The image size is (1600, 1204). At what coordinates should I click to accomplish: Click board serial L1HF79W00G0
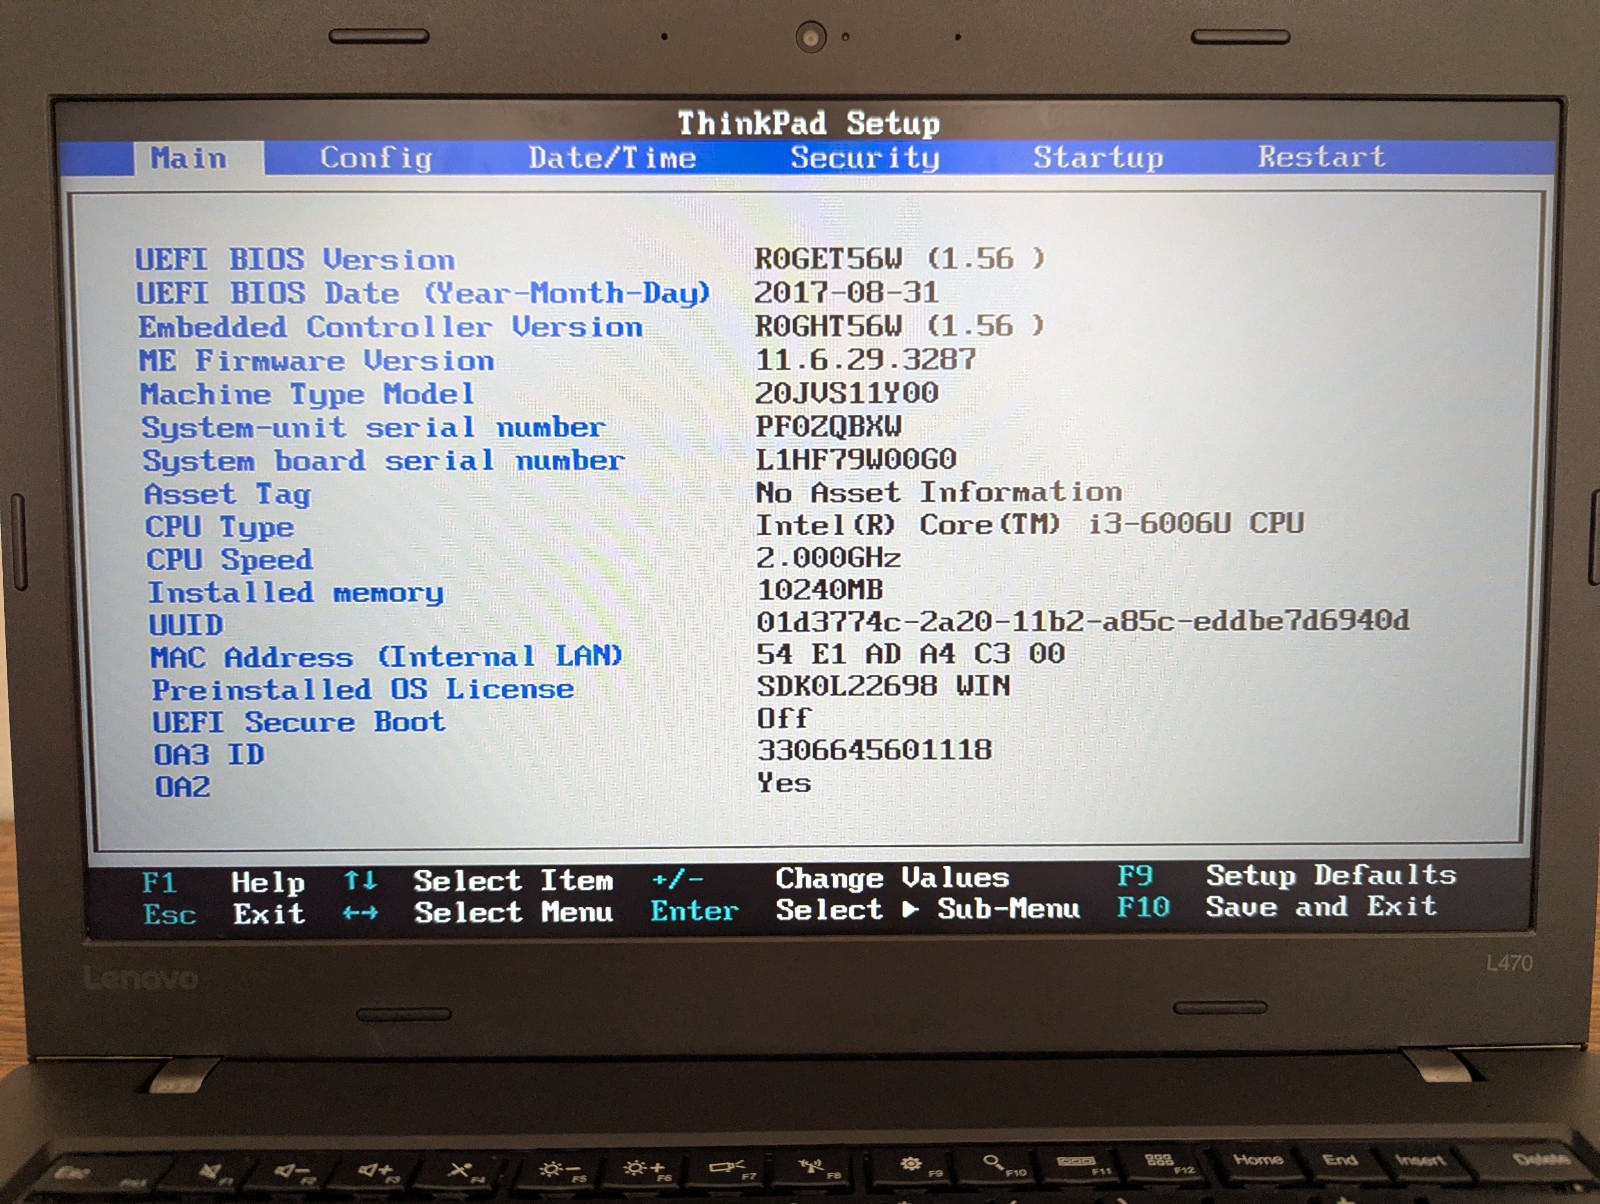856,459
